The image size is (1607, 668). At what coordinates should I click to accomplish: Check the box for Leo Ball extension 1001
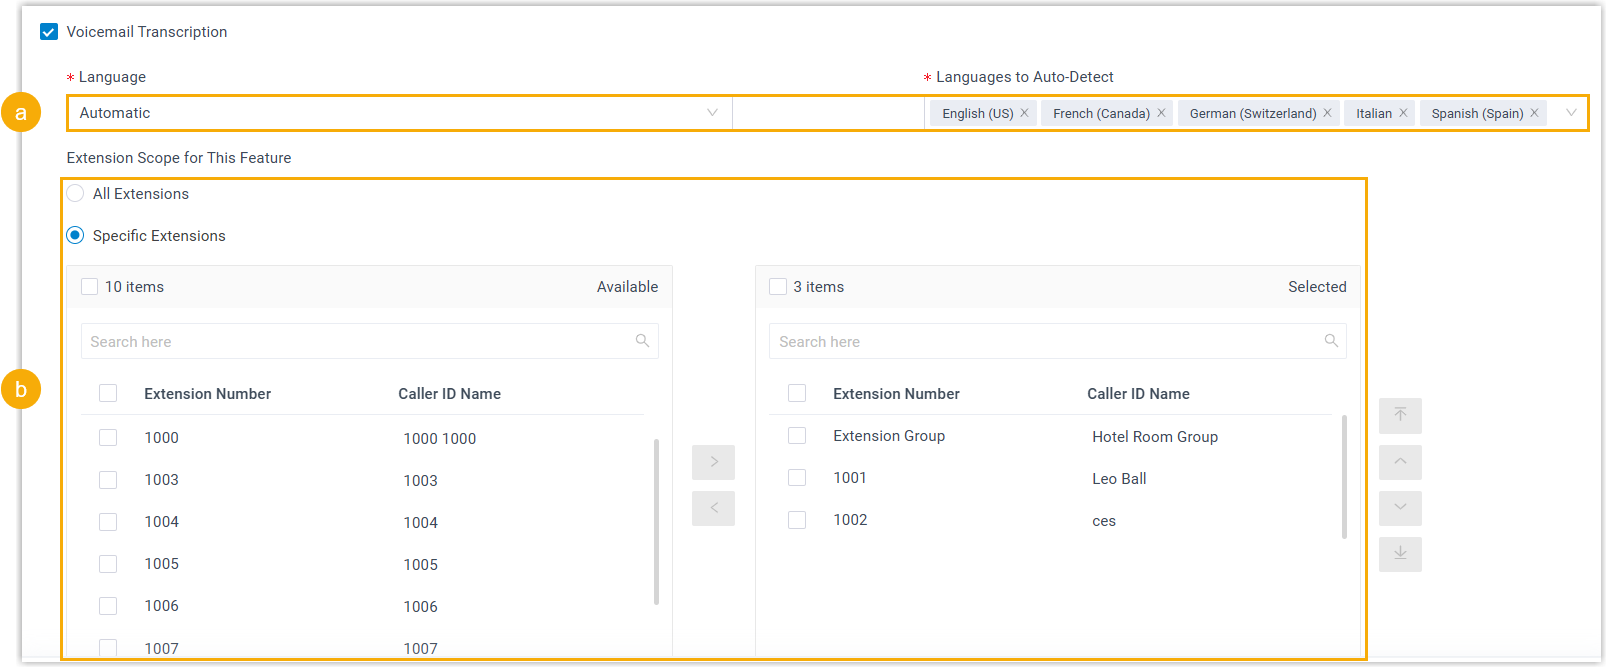pos(797,478)
